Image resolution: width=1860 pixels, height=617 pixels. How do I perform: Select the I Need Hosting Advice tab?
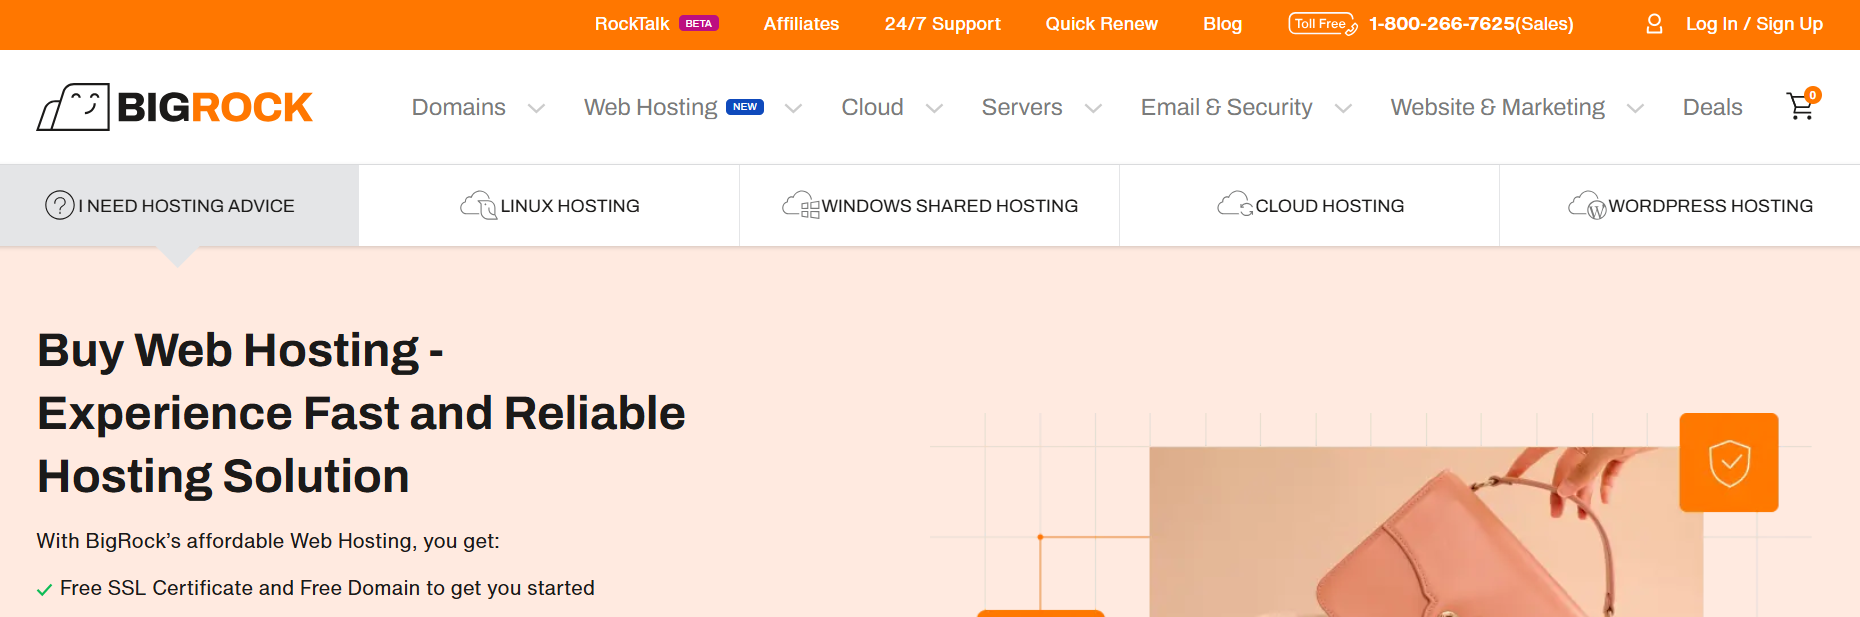(x=179, y=206)
